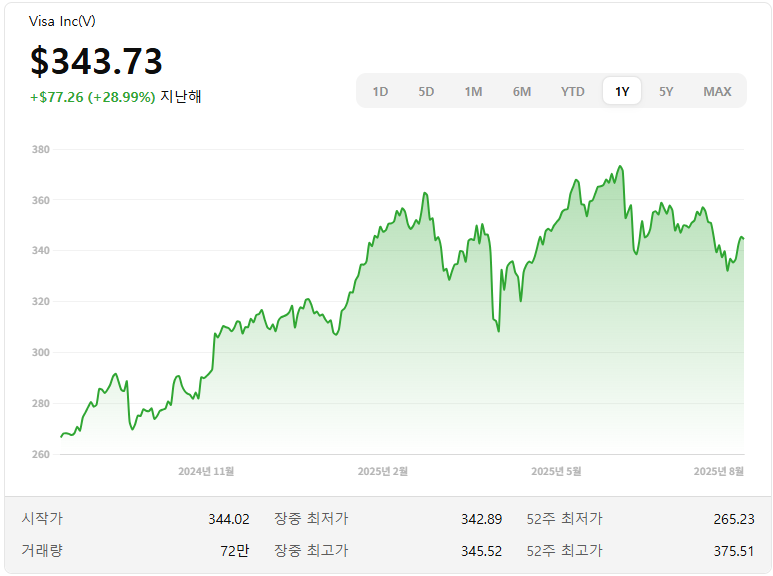
Task: Show the MAX time range
Action: pos(717,92)
